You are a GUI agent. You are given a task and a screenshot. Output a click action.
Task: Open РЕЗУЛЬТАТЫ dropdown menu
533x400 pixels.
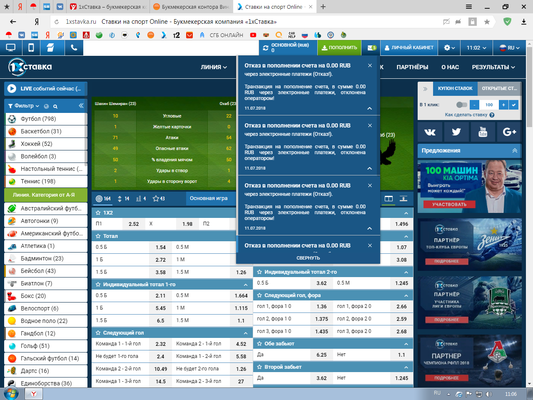(493, 67)
